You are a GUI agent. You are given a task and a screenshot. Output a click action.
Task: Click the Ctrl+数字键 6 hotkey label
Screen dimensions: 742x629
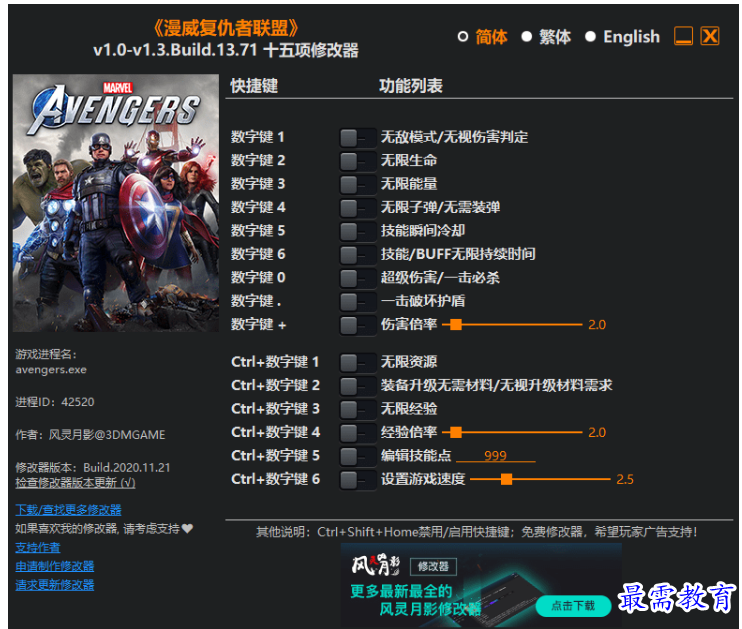[275, 479]
